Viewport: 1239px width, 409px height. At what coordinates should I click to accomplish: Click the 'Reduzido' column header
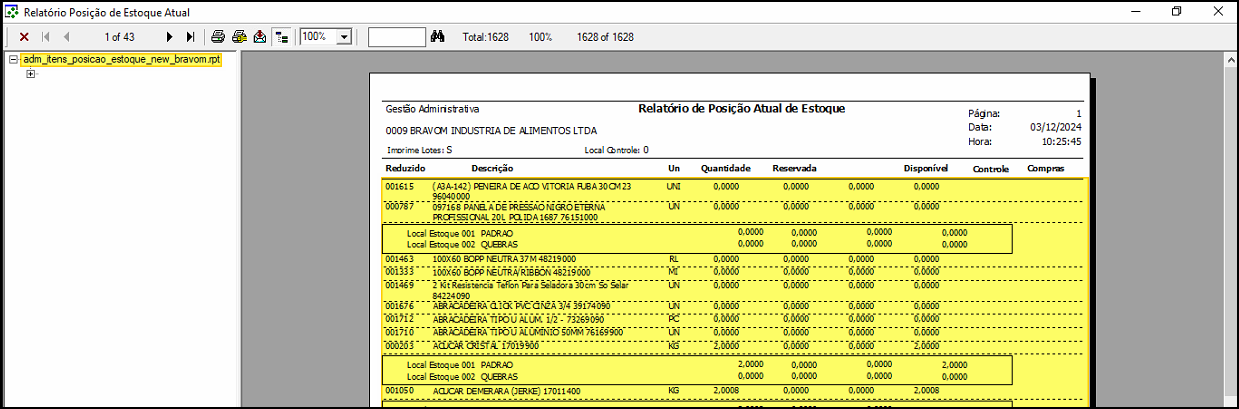405,169
